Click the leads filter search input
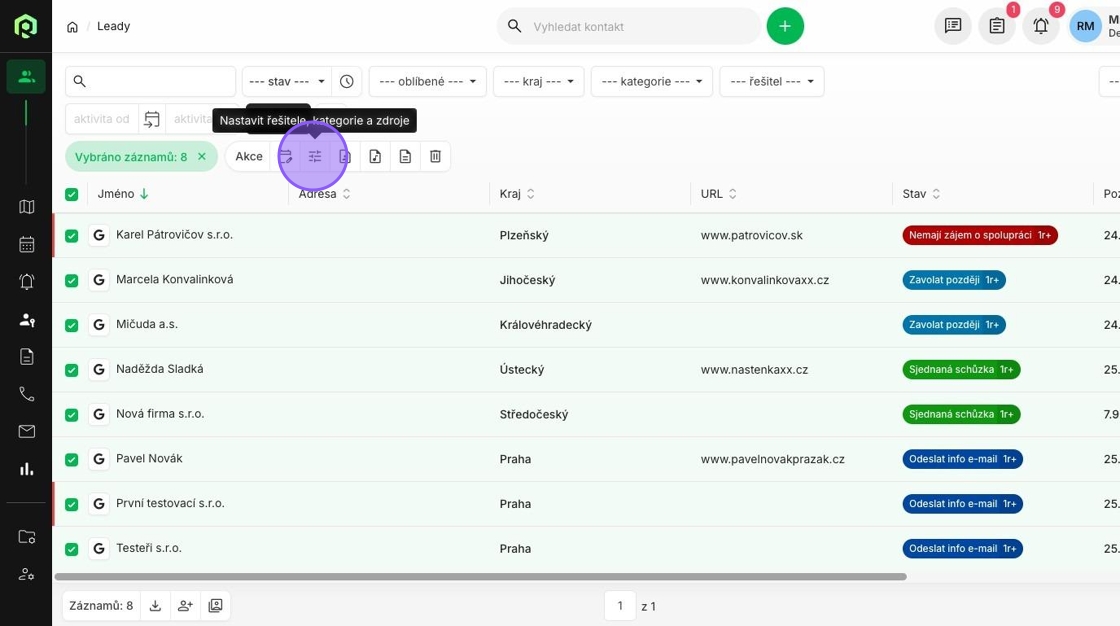Viewport: 1120px width, 626px height. (150, 81)
